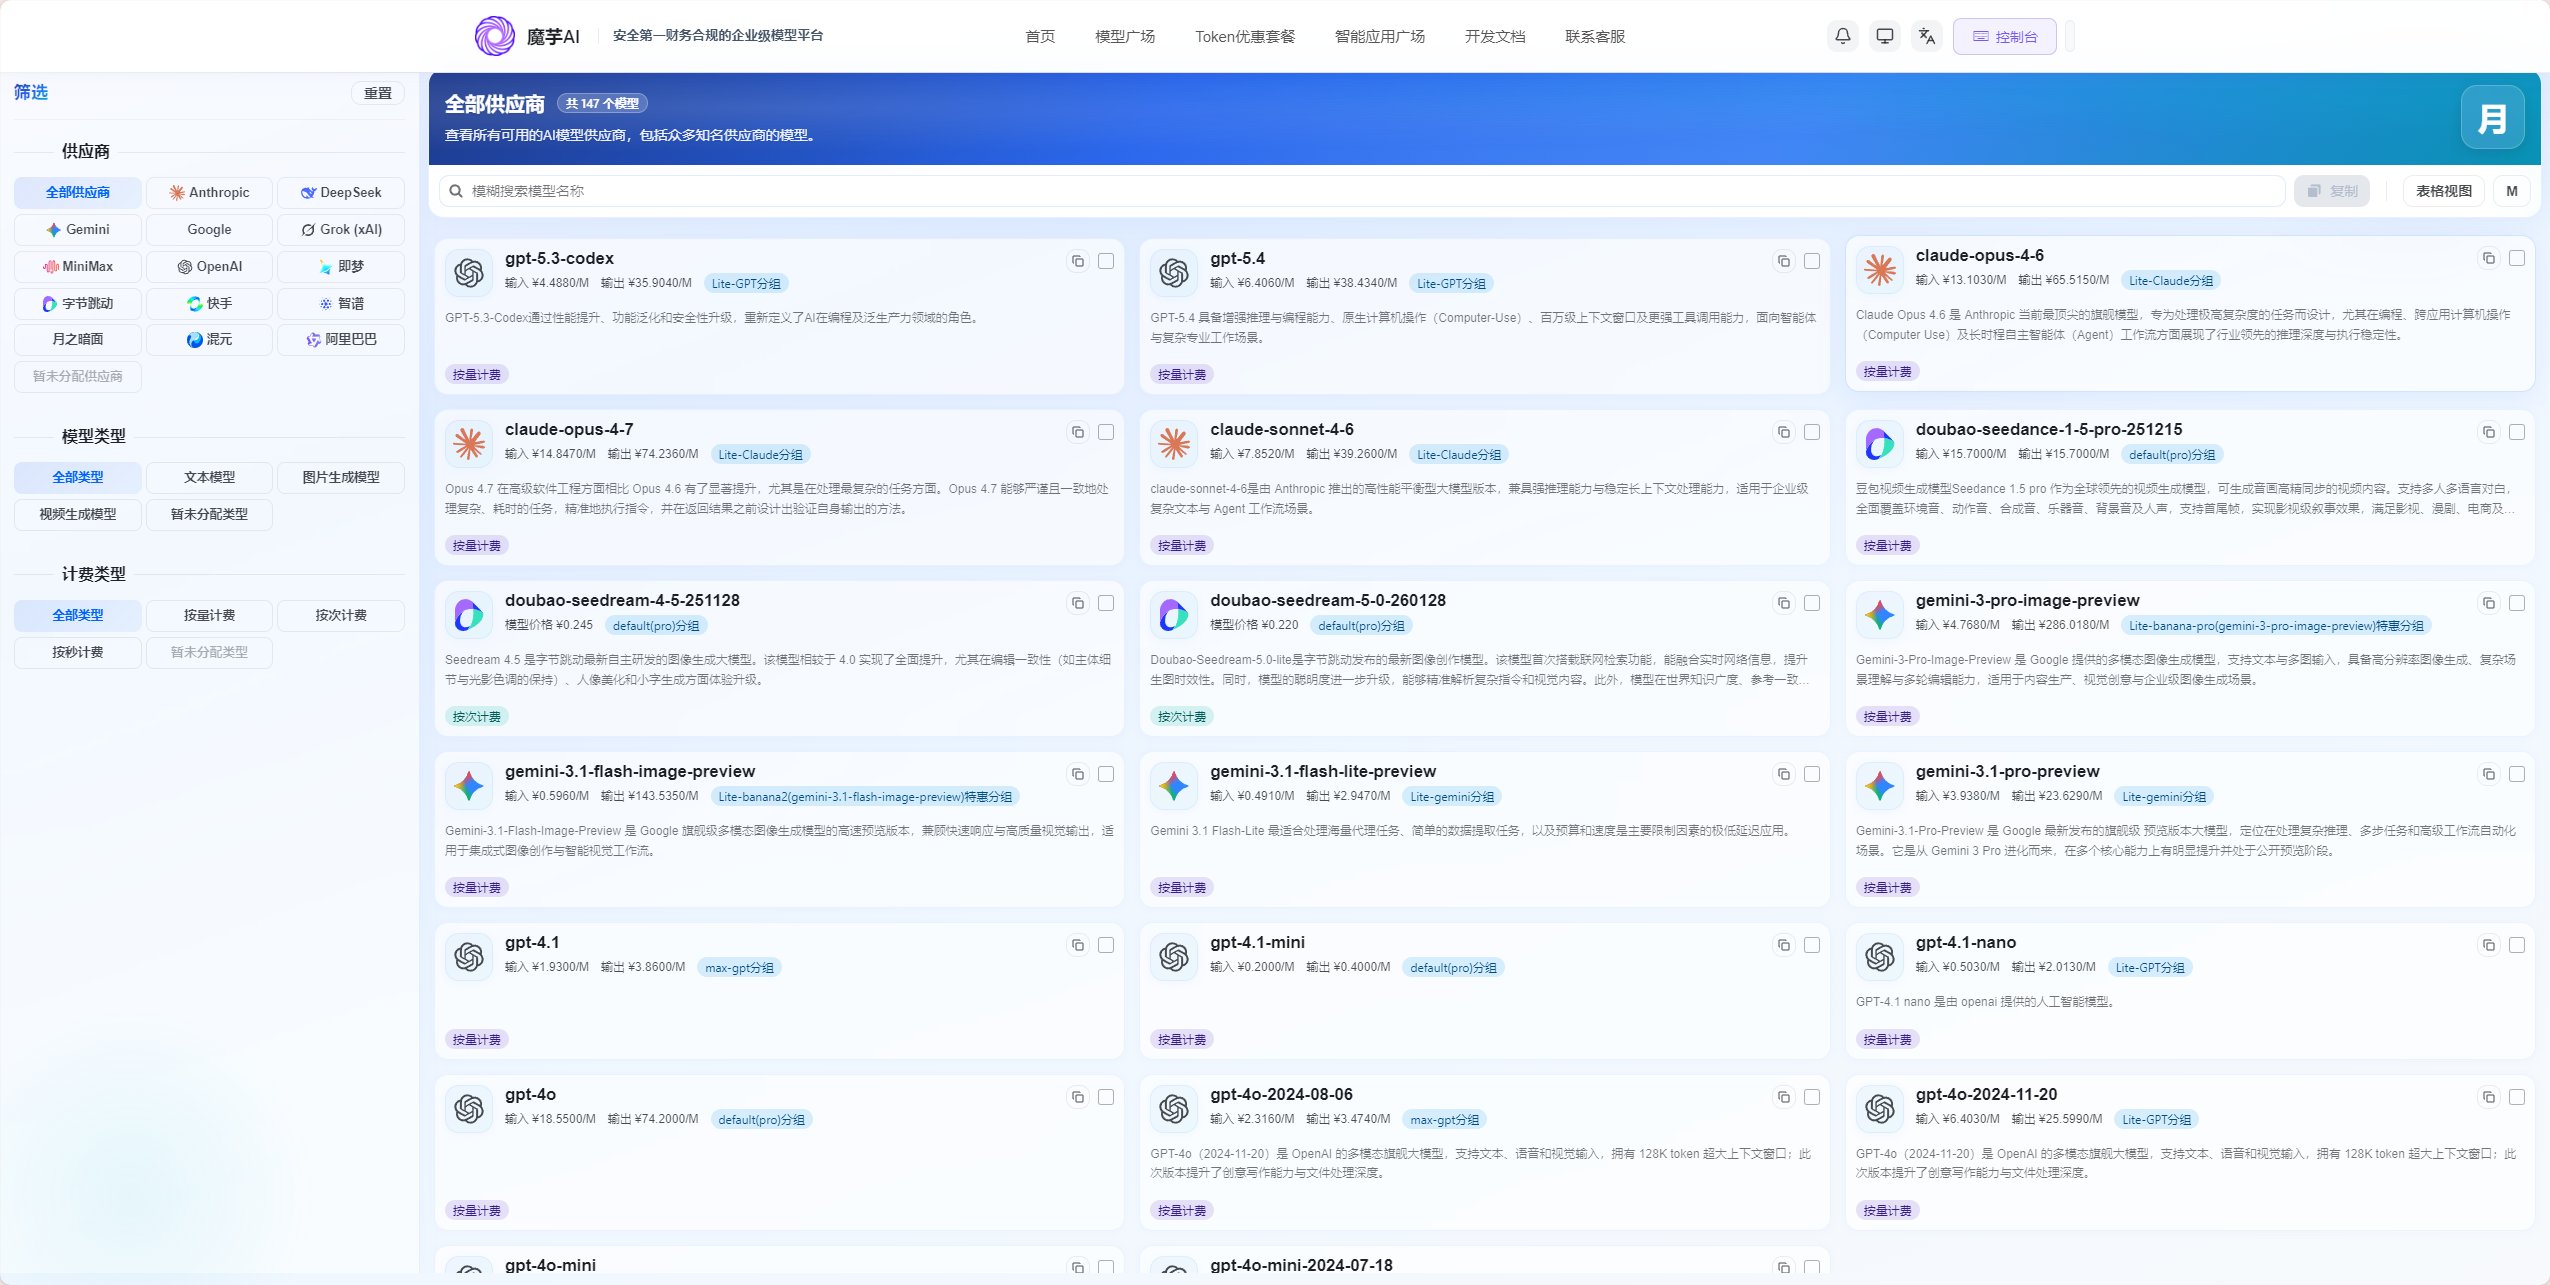Select 文本模型 model type
2550x1285 pixels.
coord(209,477)
